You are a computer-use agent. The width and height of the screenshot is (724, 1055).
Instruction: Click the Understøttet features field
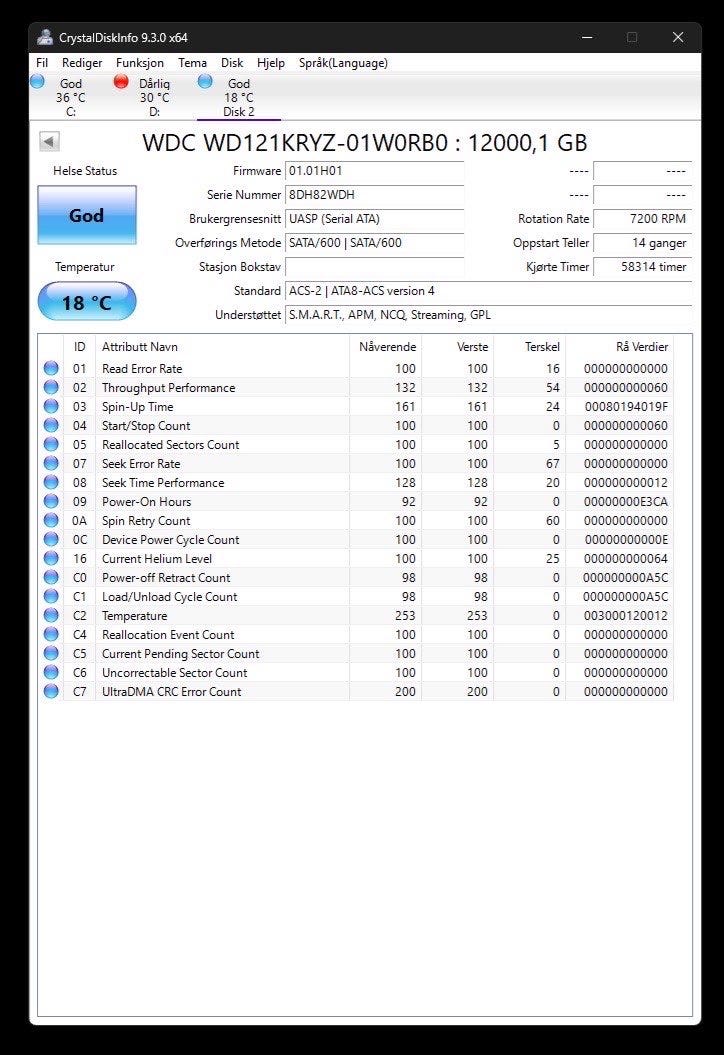click(x=488, y=315)
